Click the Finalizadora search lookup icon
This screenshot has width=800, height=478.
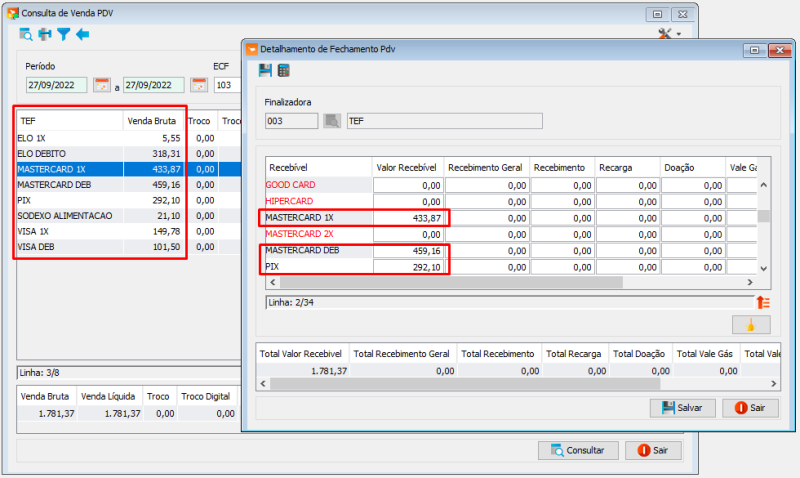332,121
